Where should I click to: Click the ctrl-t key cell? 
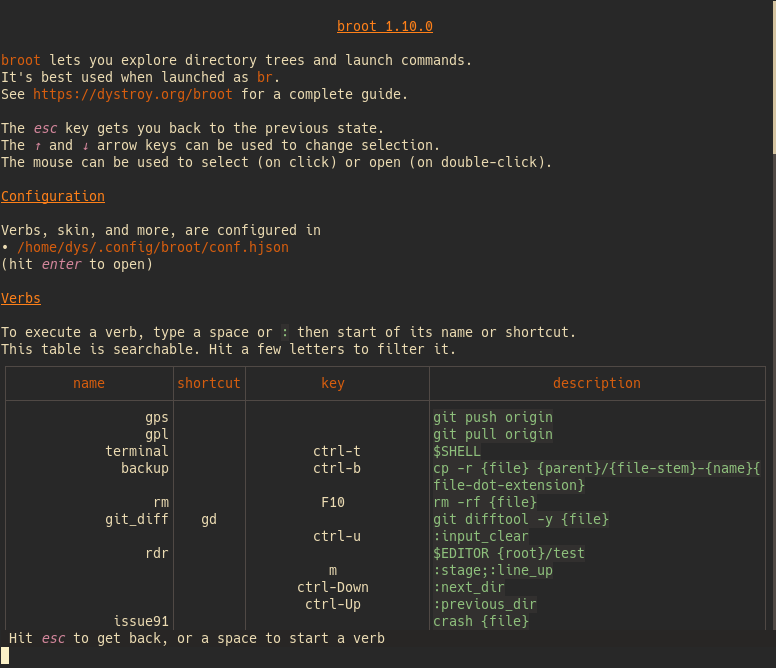[337, 451]
